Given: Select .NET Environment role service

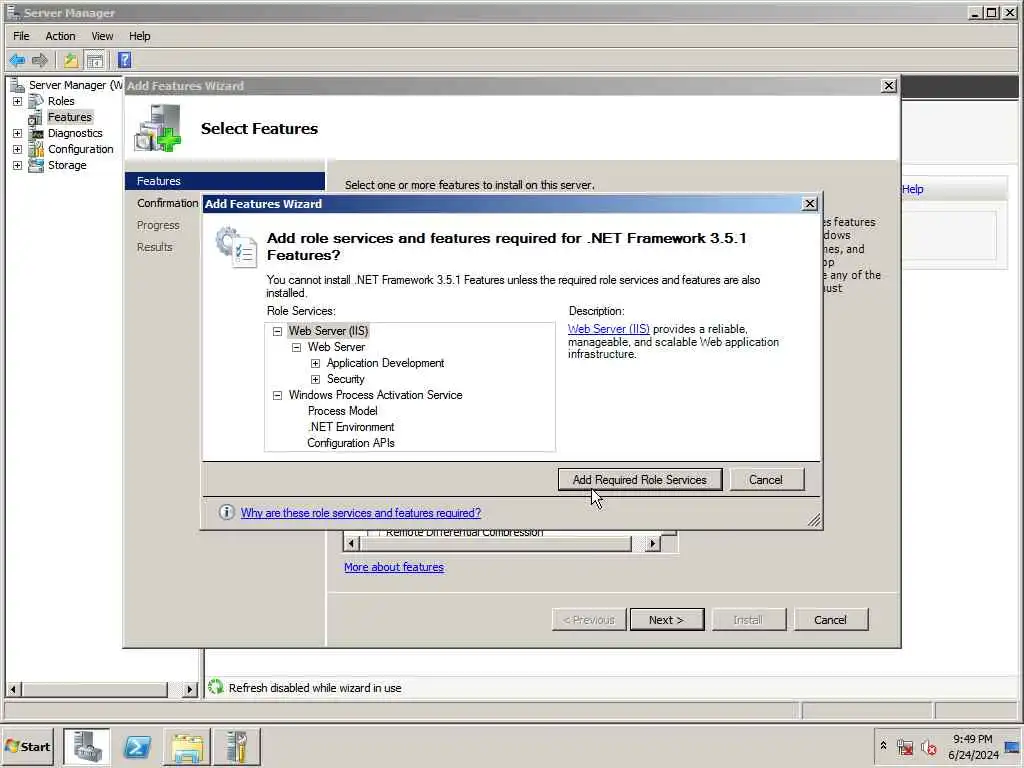Looking at the screenshot, I should pos(351,427).
